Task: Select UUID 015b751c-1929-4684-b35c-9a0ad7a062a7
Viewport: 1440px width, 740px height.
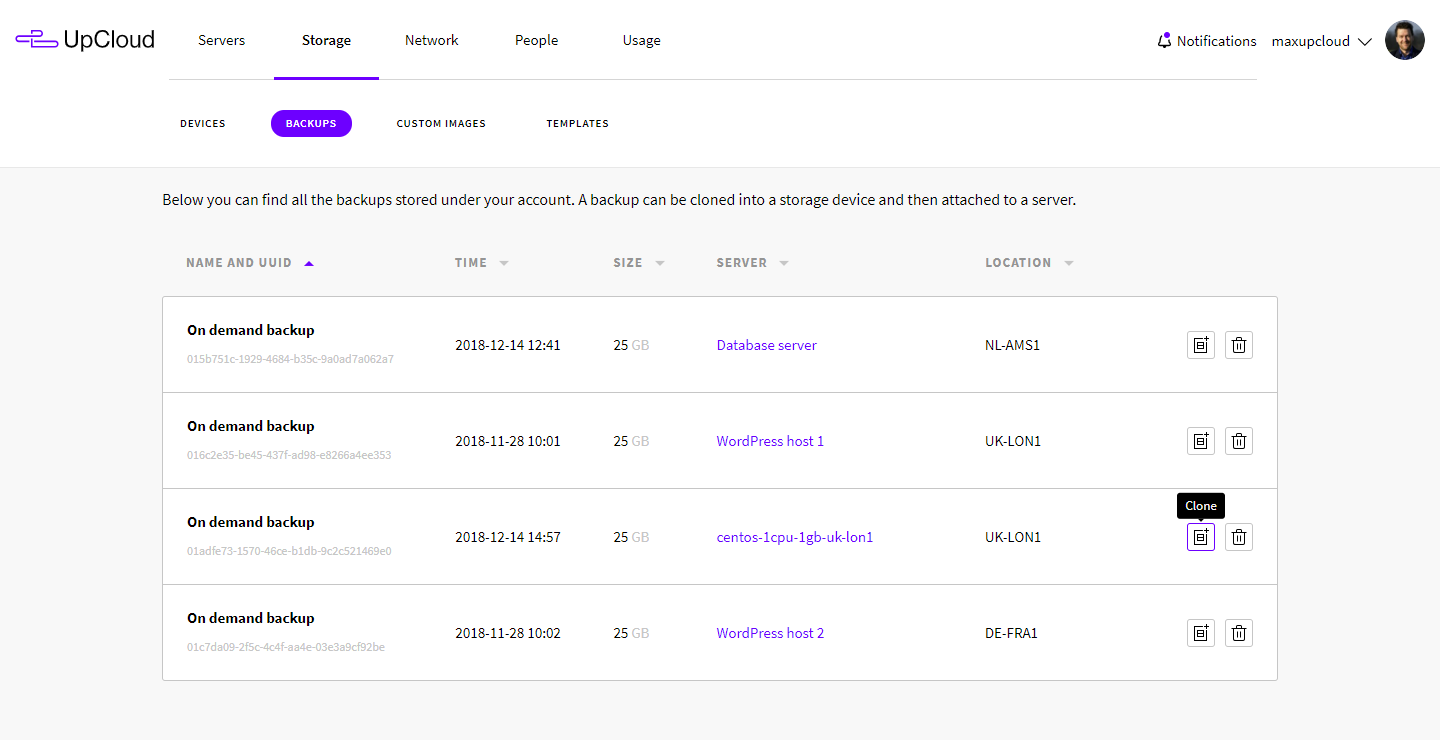Action: click(x=290, y=359)
